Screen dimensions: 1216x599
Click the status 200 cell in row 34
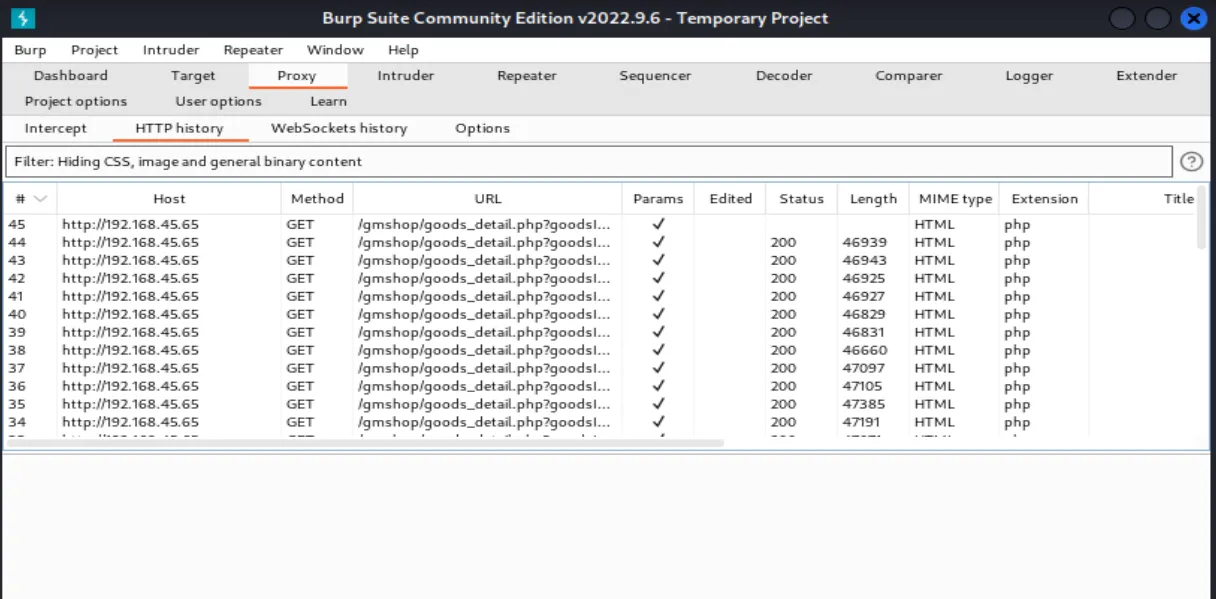pos(784,422)
